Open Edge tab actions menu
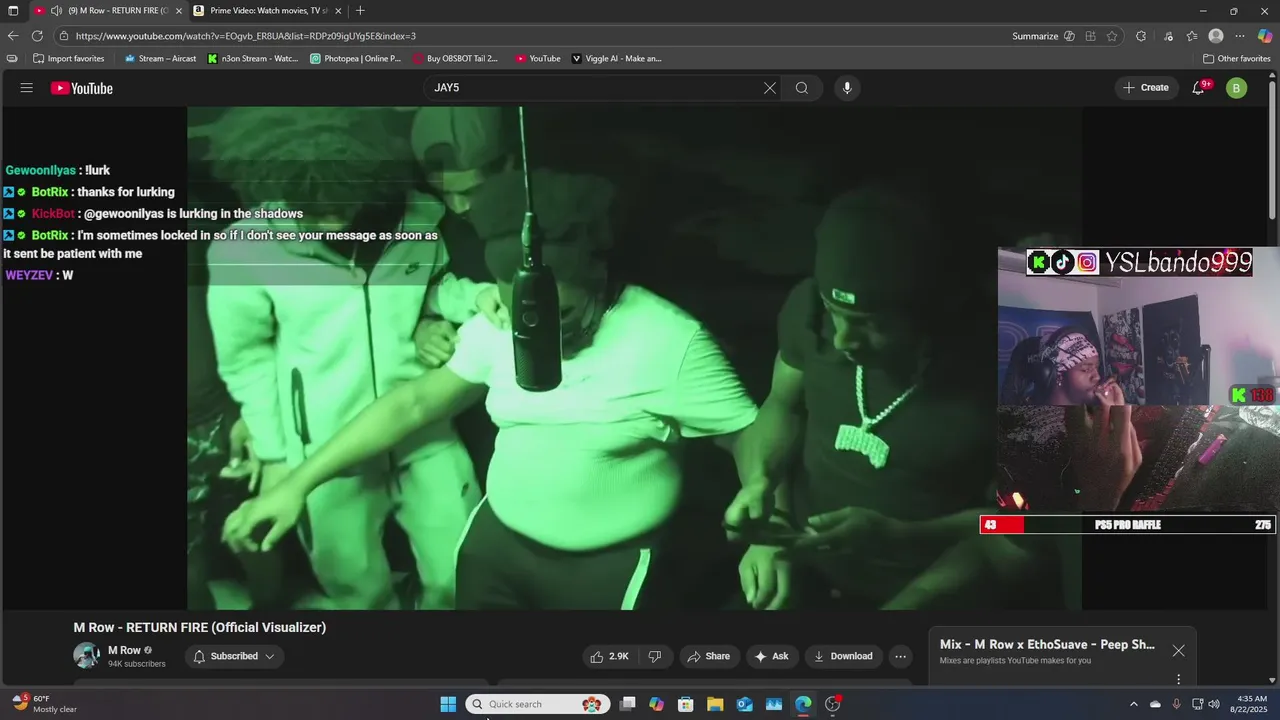The image size is (1280, 720). (13, 10)
